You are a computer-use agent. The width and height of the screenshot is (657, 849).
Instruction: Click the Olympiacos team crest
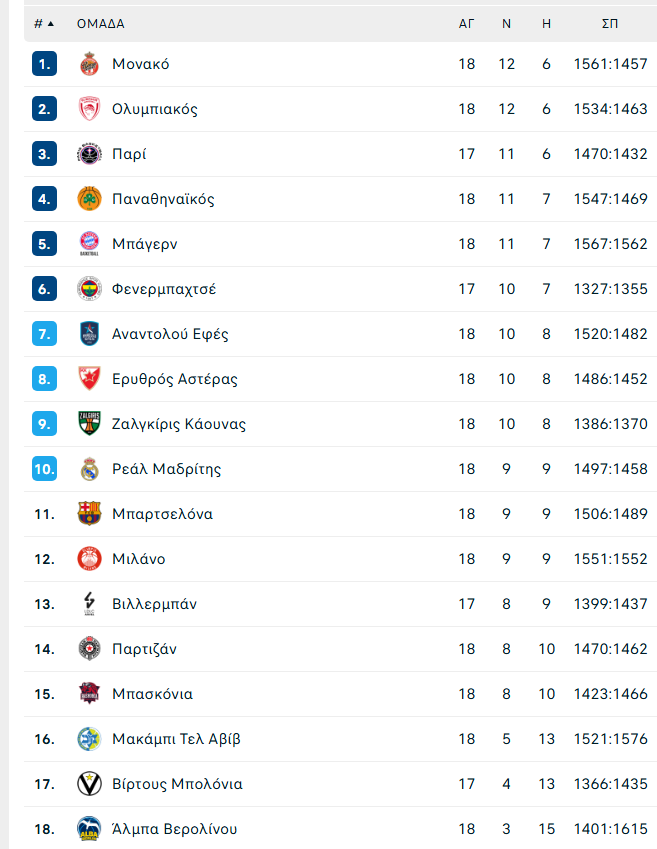(89, 109)
